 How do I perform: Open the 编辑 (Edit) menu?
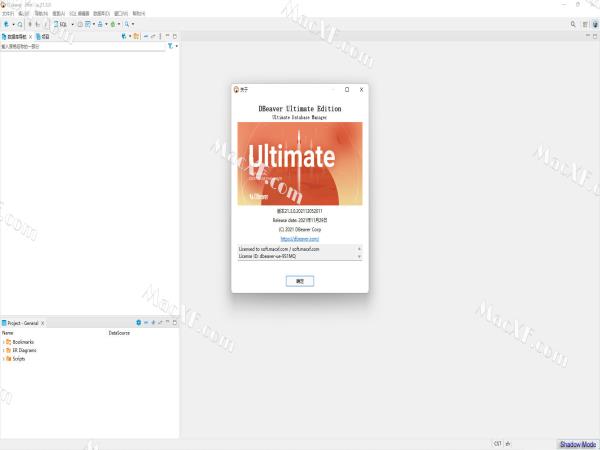[24, 13]
